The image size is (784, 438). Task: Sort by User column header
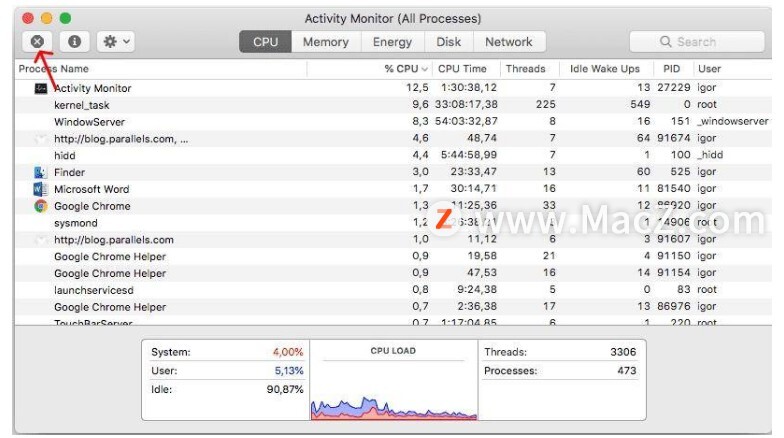click(710, 69)
